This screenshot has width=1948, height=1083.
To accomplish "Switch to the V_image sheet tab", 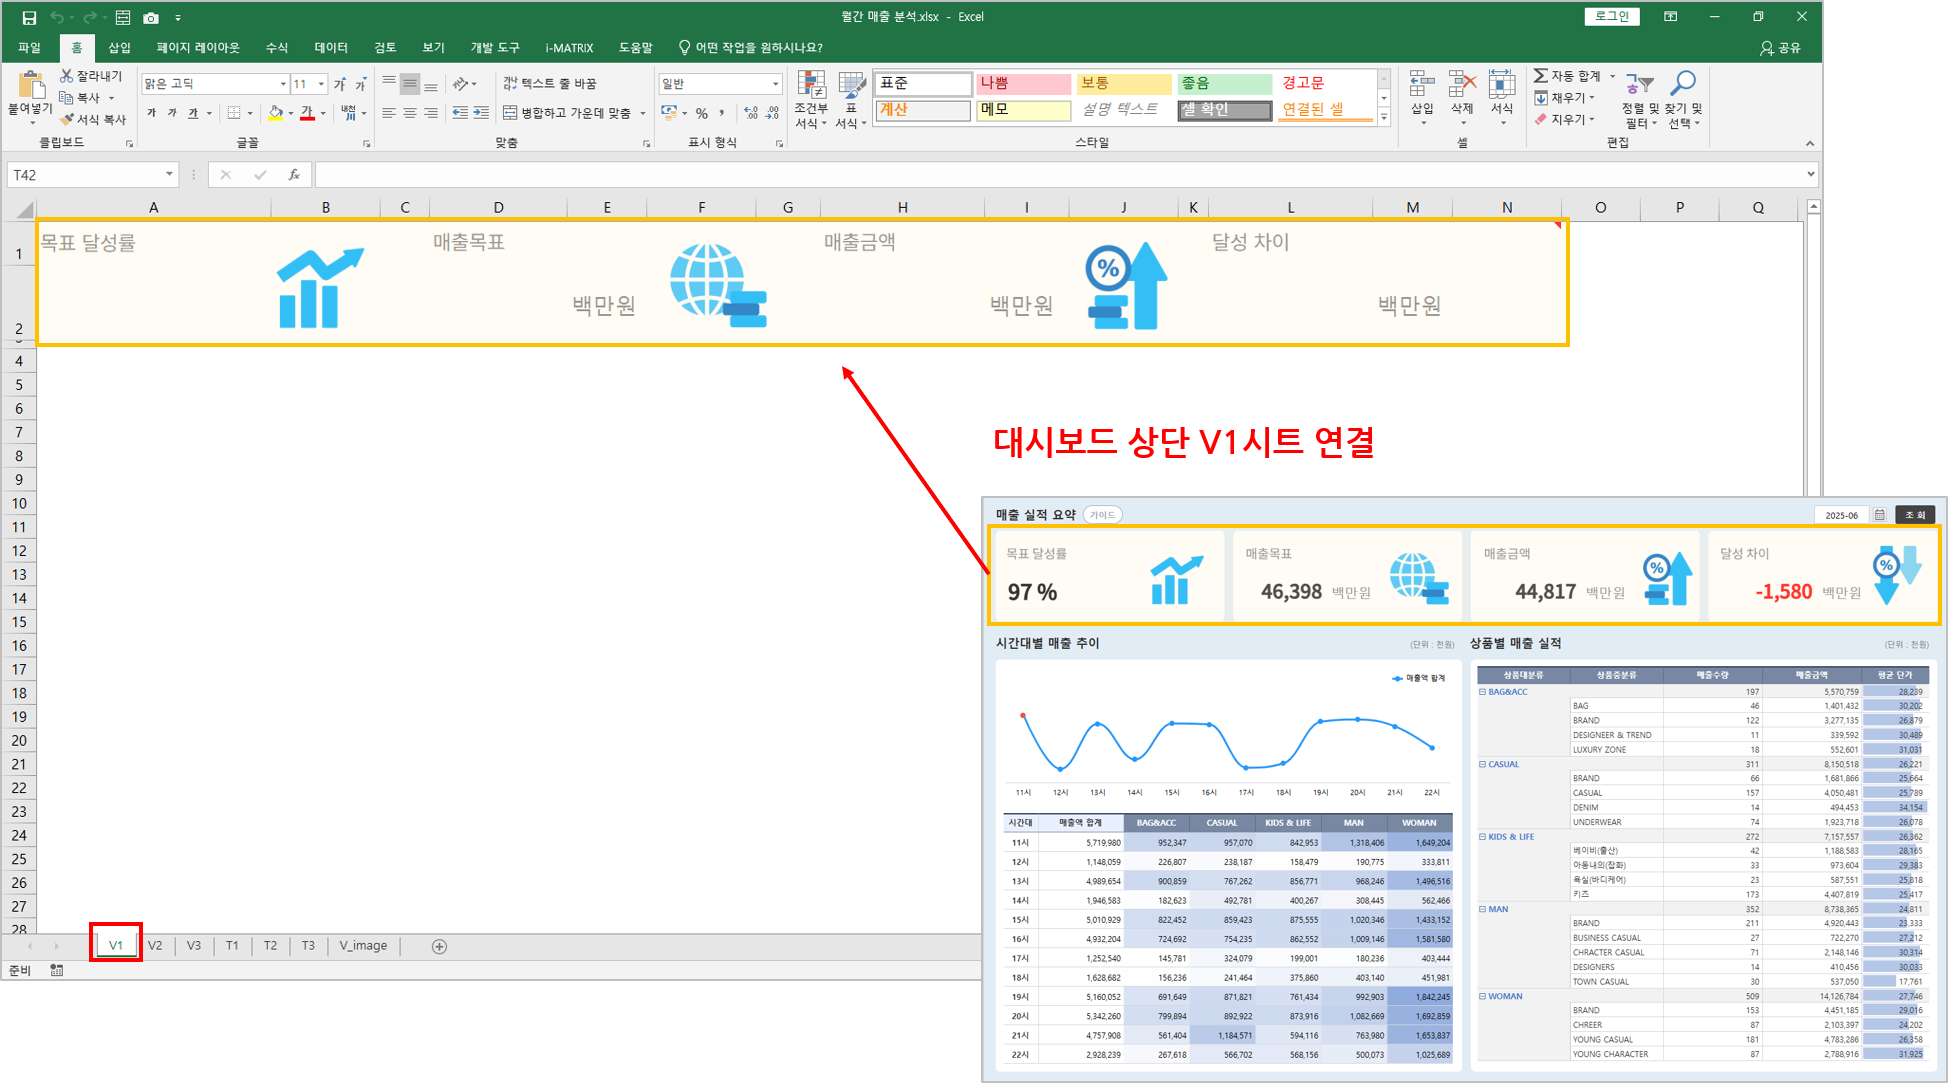I will pos(362,945).
